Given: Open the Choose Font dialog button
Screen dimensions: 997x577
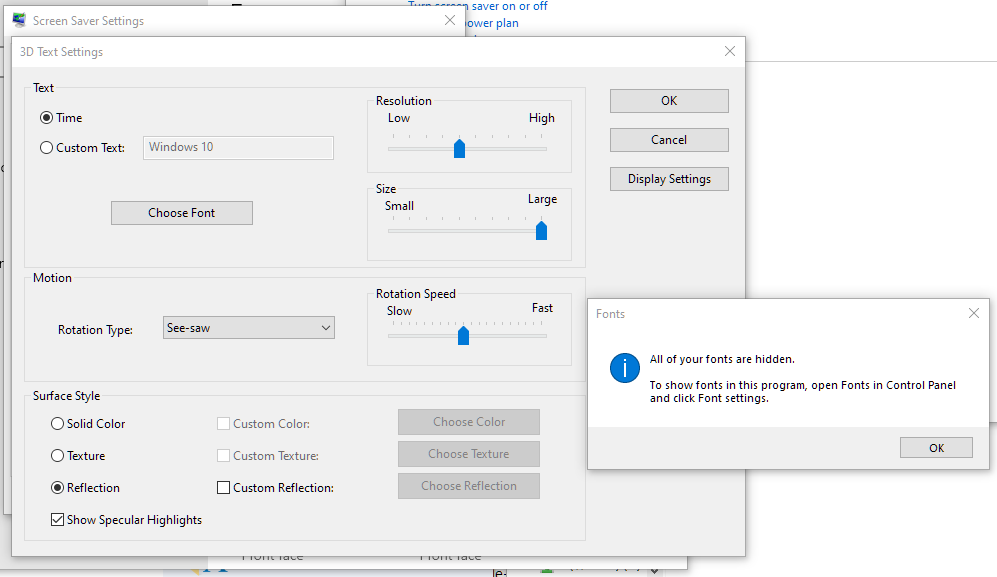Looking at the screenshot, I should click(x=182, y=212).
